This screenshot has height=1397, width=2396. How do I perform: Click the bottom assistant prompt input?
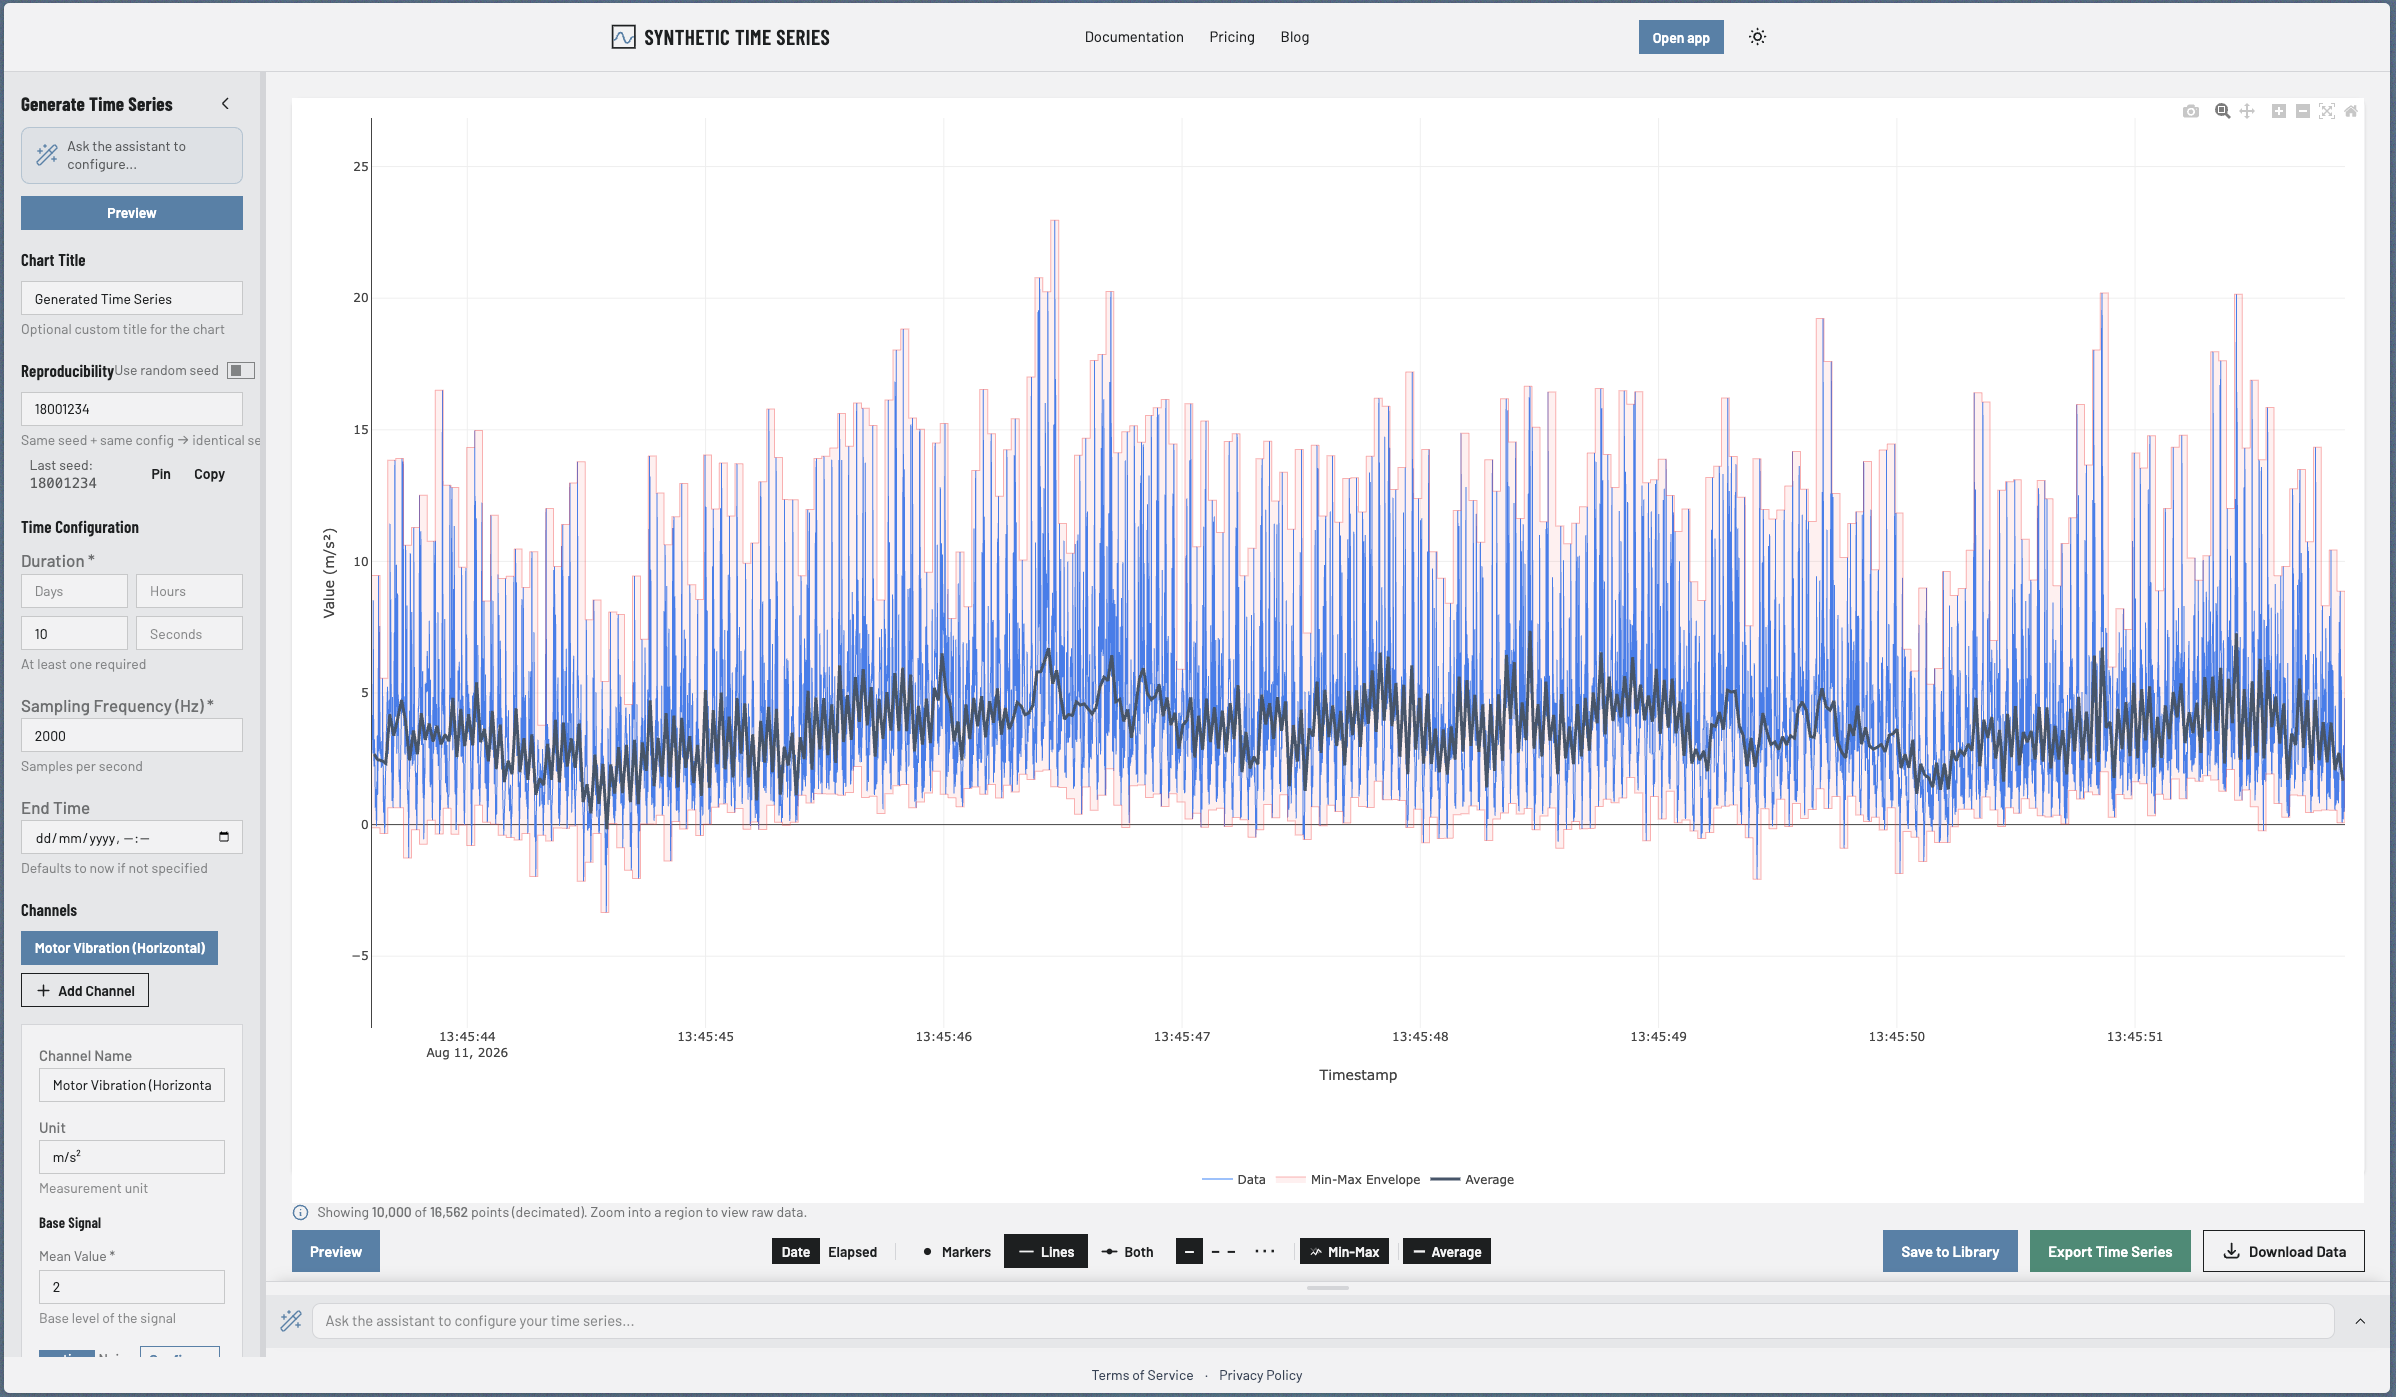point(1323,1321)
